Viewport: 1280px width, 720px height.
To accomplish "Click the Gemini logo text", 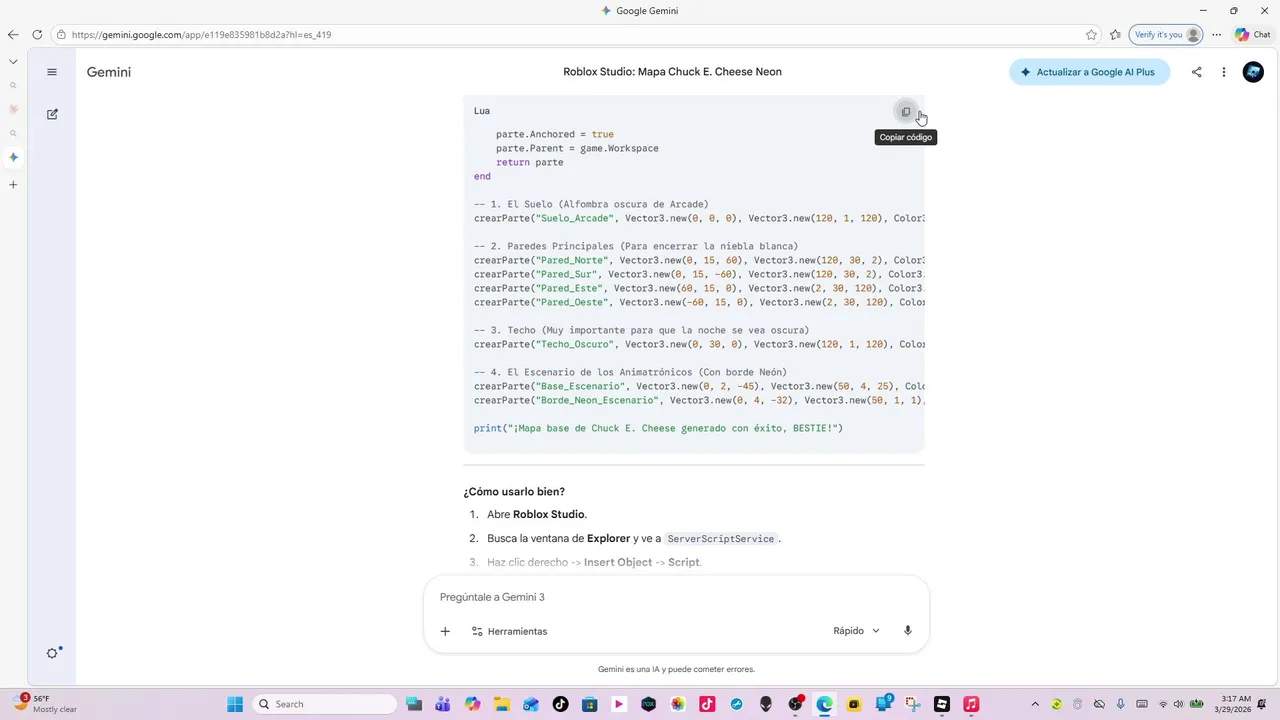I will pos(108,72).
